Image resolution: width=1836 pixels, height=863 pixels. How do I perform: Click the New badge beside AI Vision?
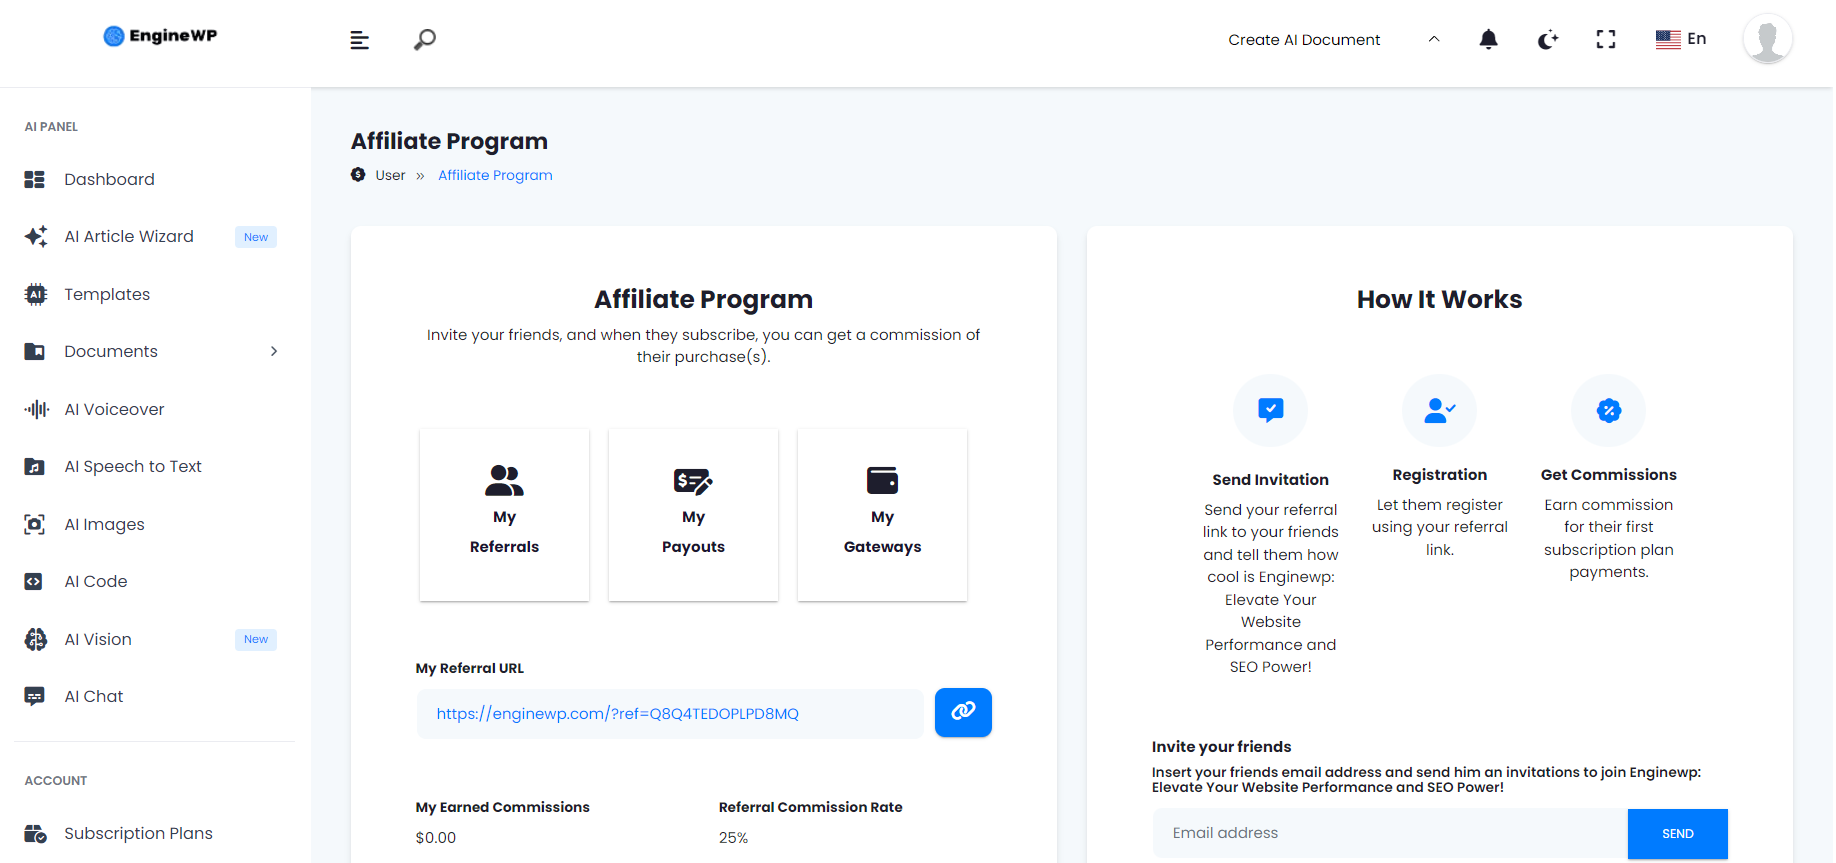click(256, 639)
